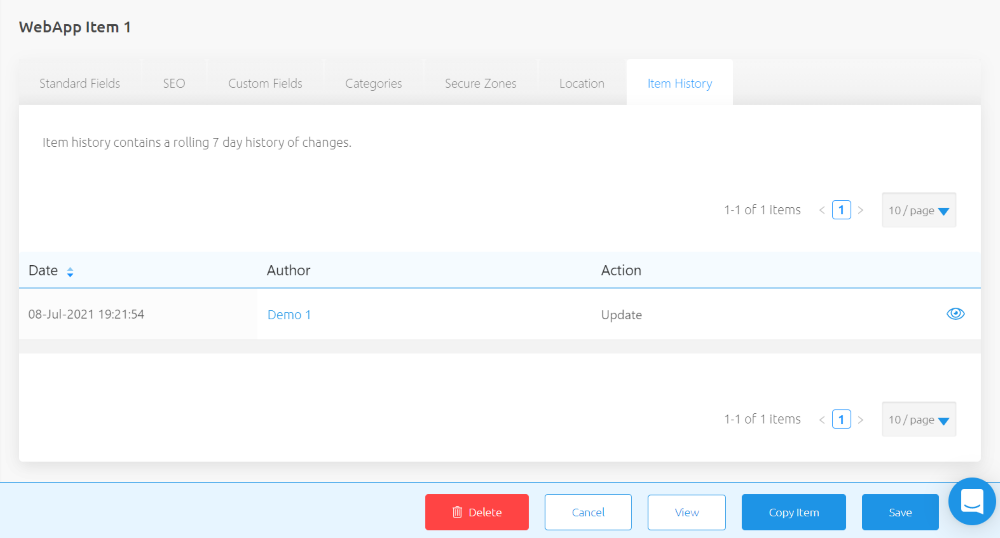Screen dimensions: 1000x538
Task: Expand the top 10 / page dropdown
Action: (x=918, y=210)
